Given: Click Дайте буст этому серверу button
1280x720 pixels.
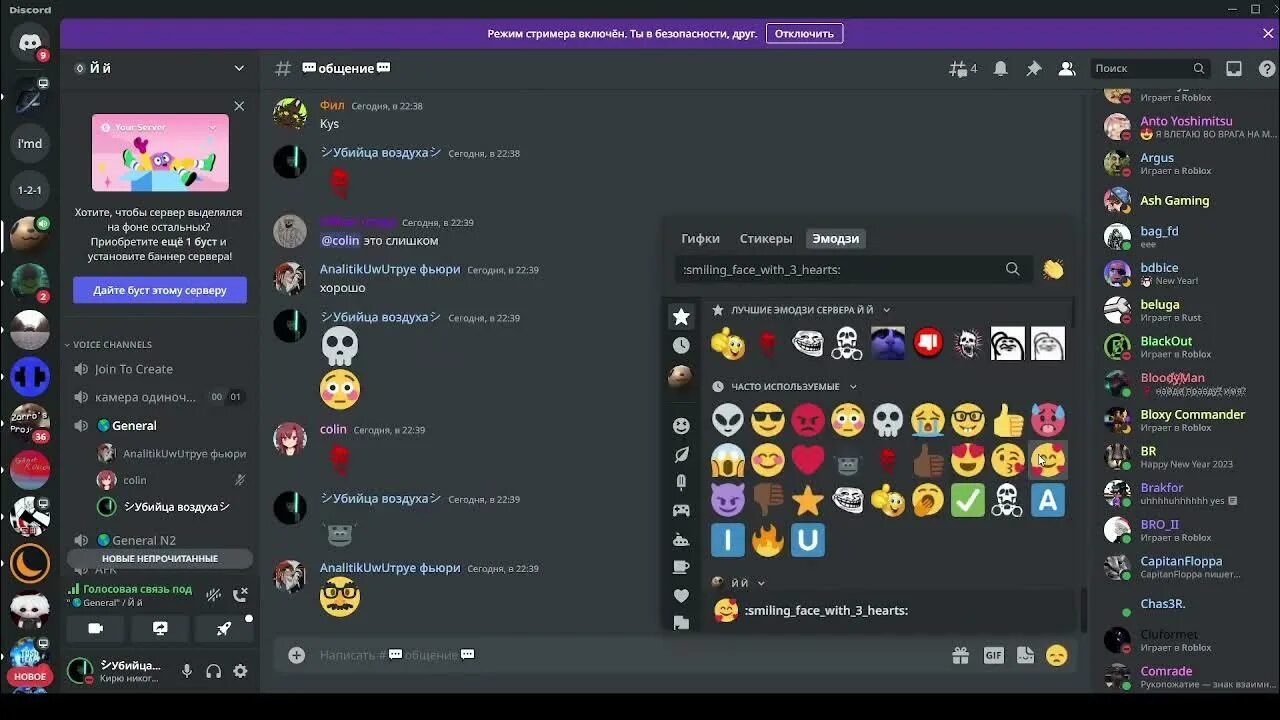Looking at the screenshot, I should point(160,290).
